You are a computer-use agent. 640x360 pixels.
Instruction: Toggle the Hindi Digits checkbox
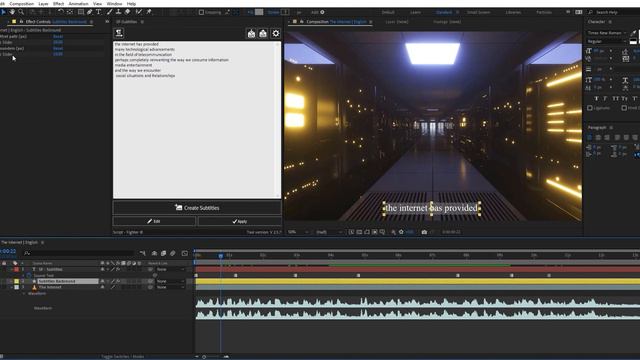tap(624, 108)
